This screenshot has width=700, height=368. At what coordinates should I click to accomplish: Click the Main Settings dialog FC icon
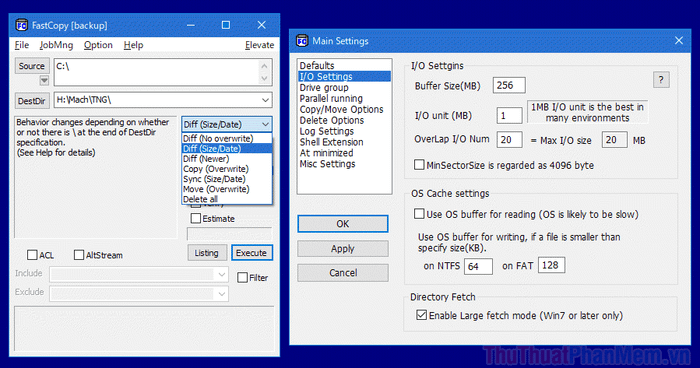(302, 41)
